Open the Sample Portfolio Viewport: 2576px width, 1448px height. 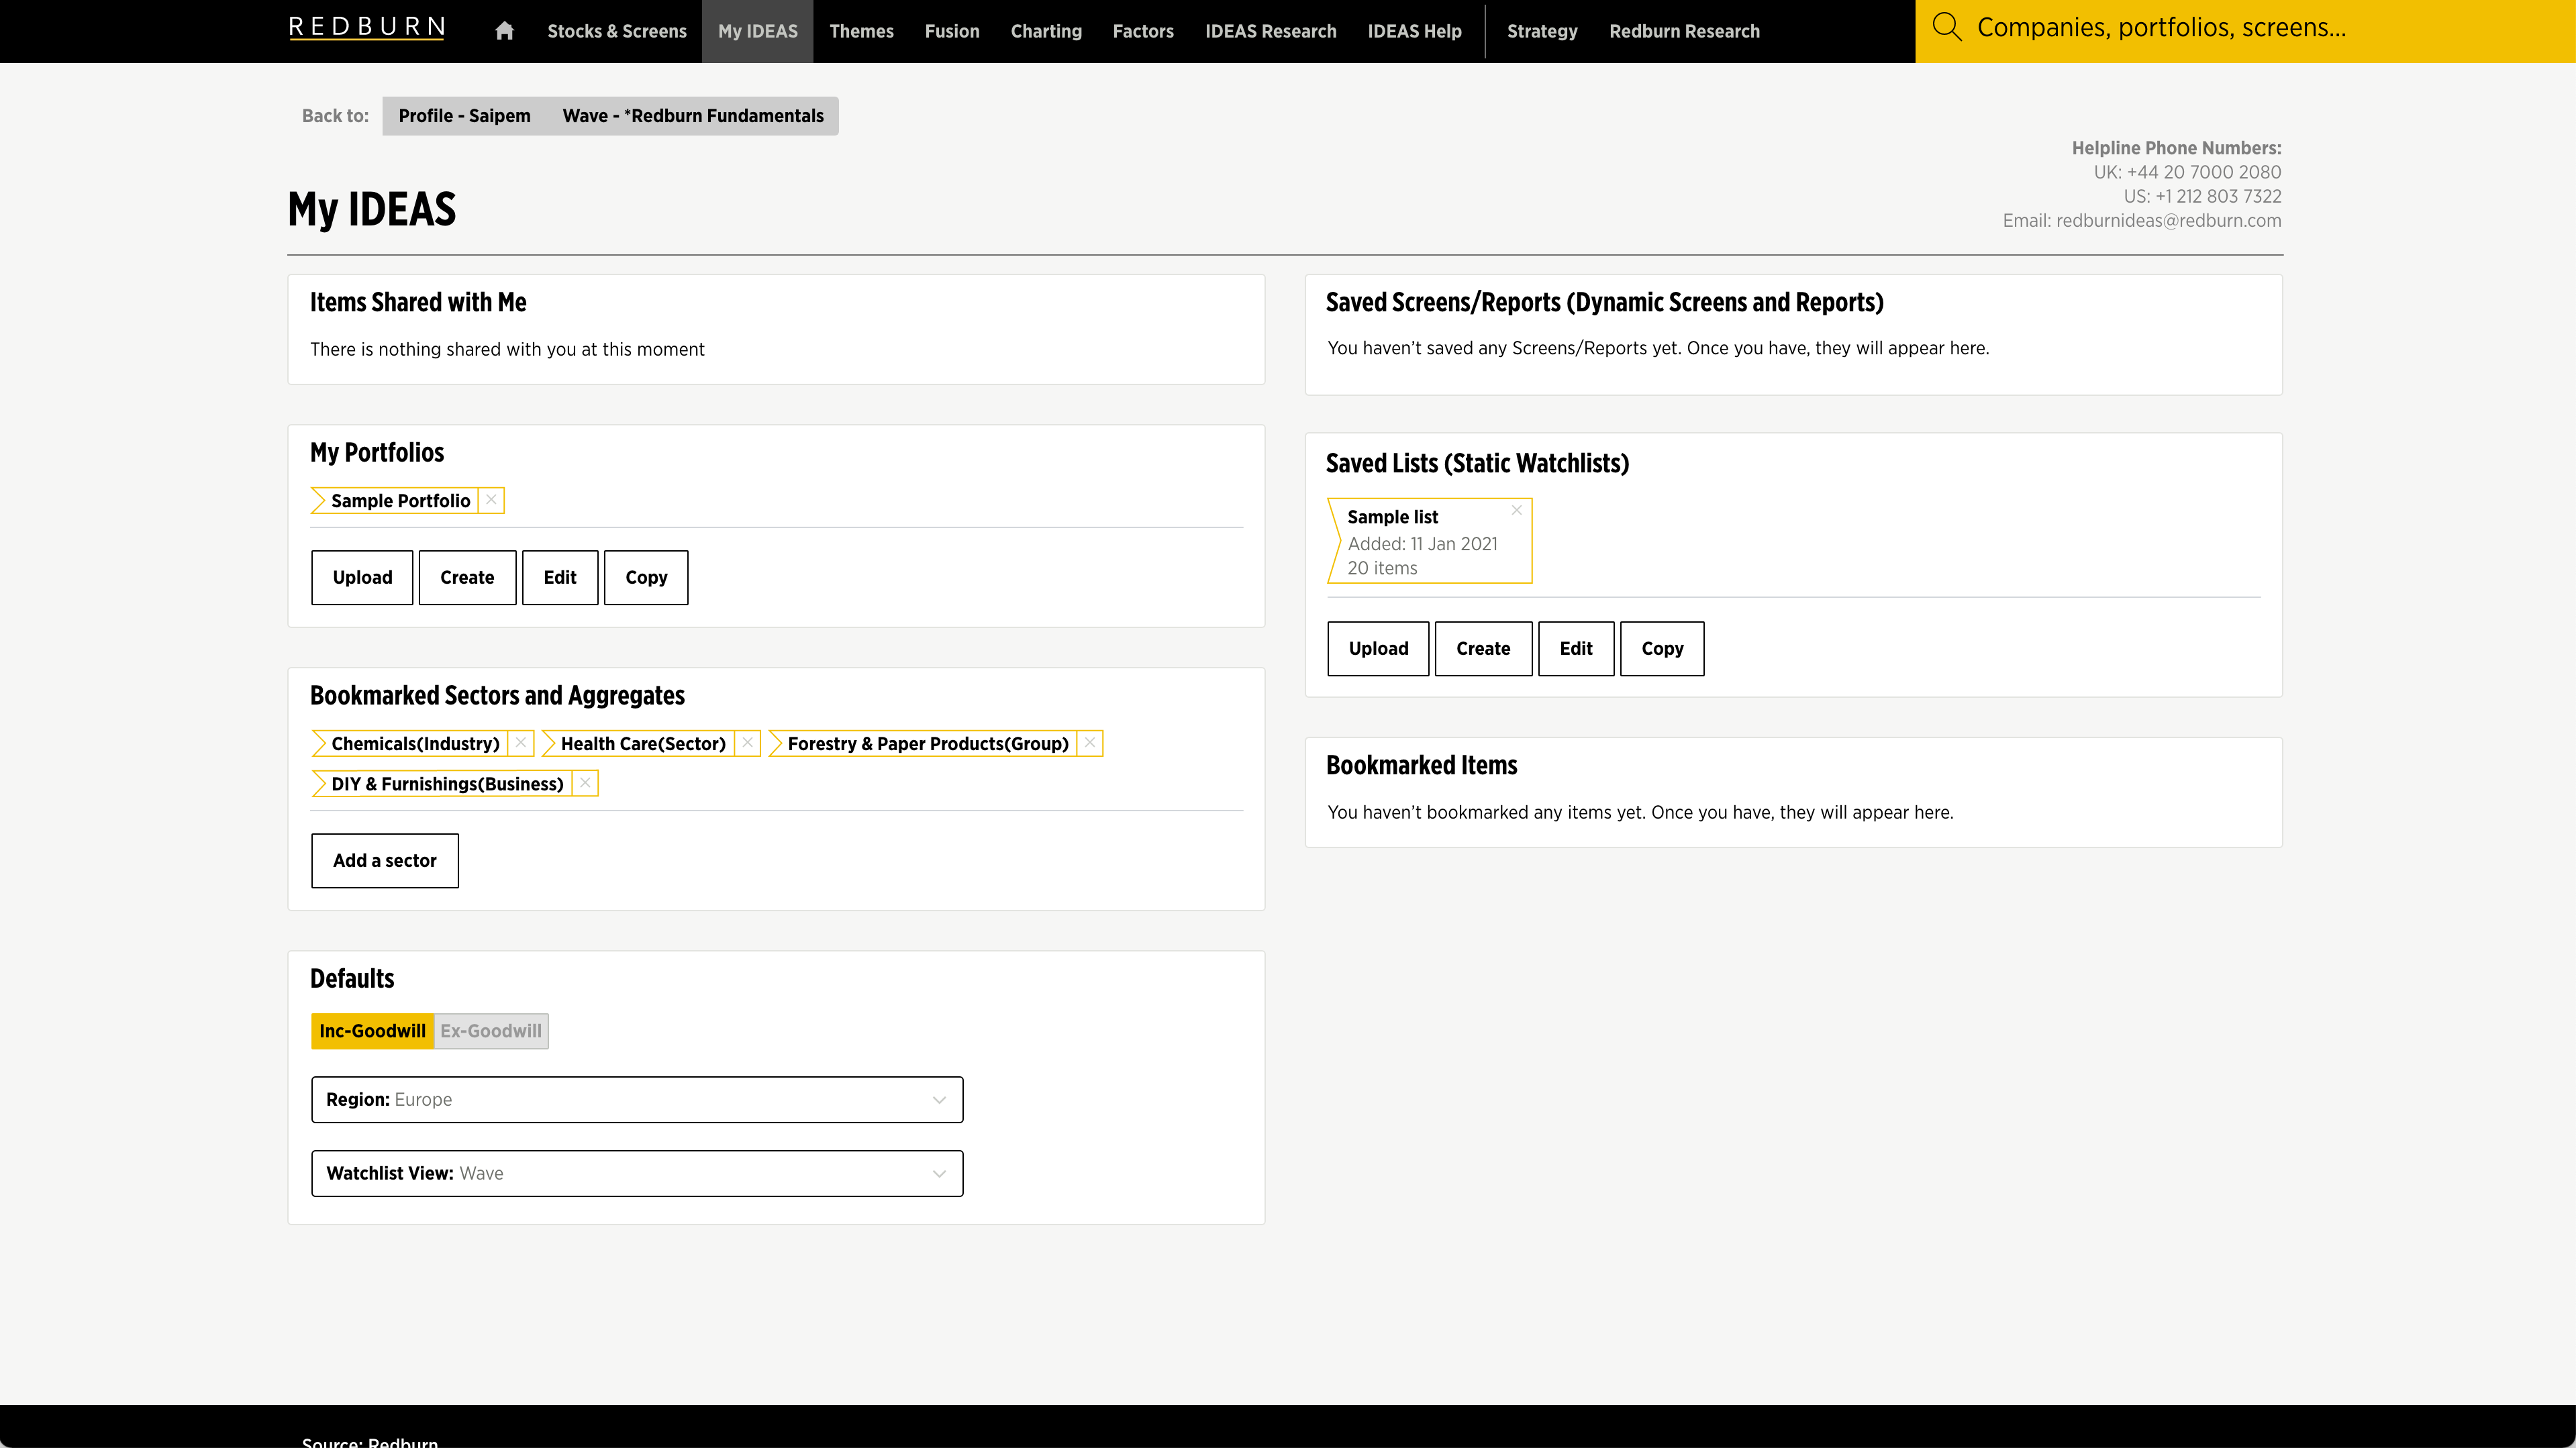400,500
